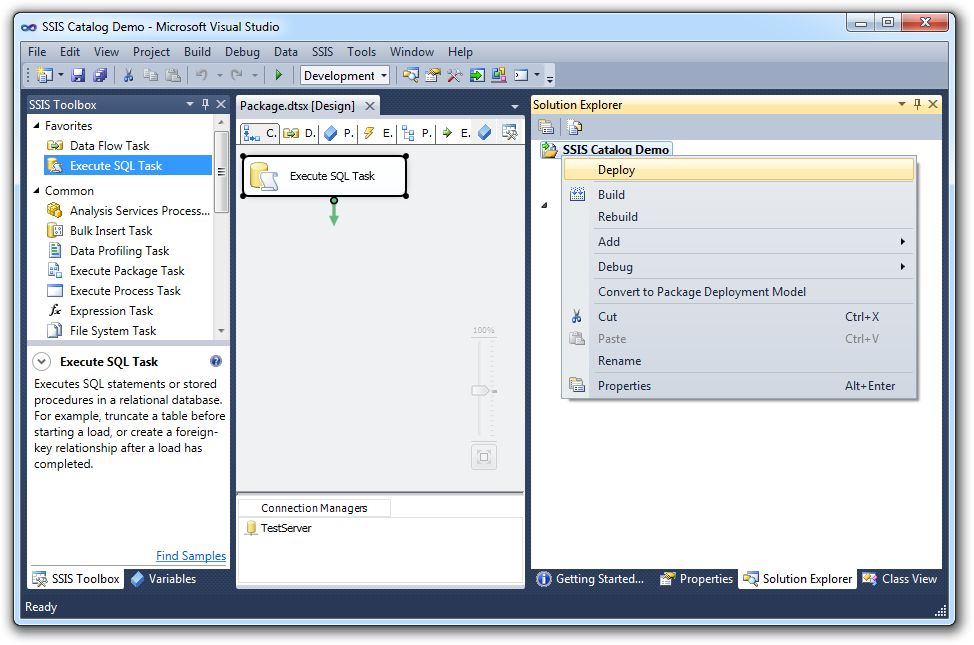Click the SSIS Toolbox scroll down arrow

(221, 331)
